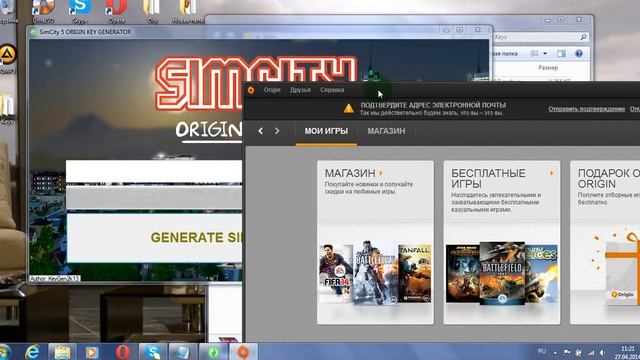Show hidden tray icons with the up arrow
Viewport: 640px width, 360px height.
click(x=555, y=353)
